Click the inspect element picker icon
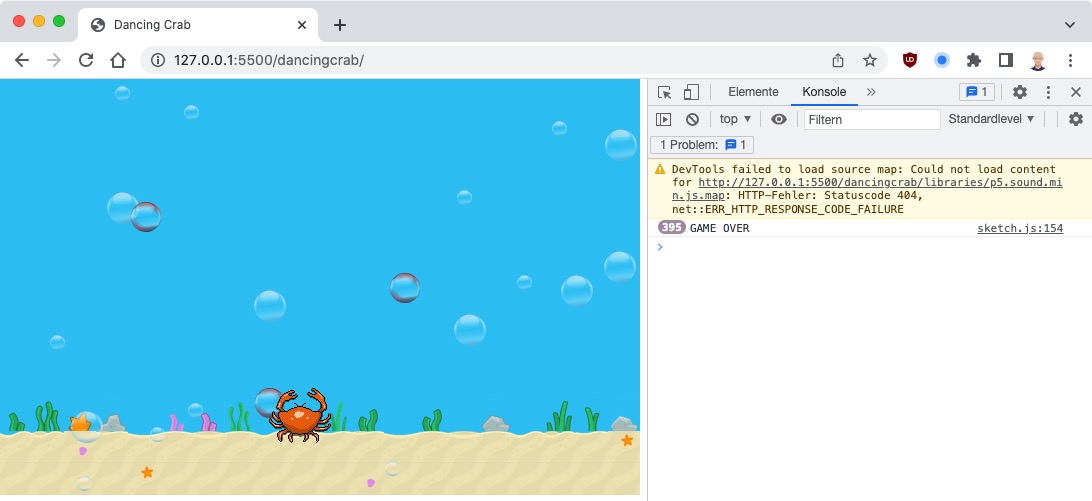The height and width of the screenshot is (501, 1092). (665, 92)
